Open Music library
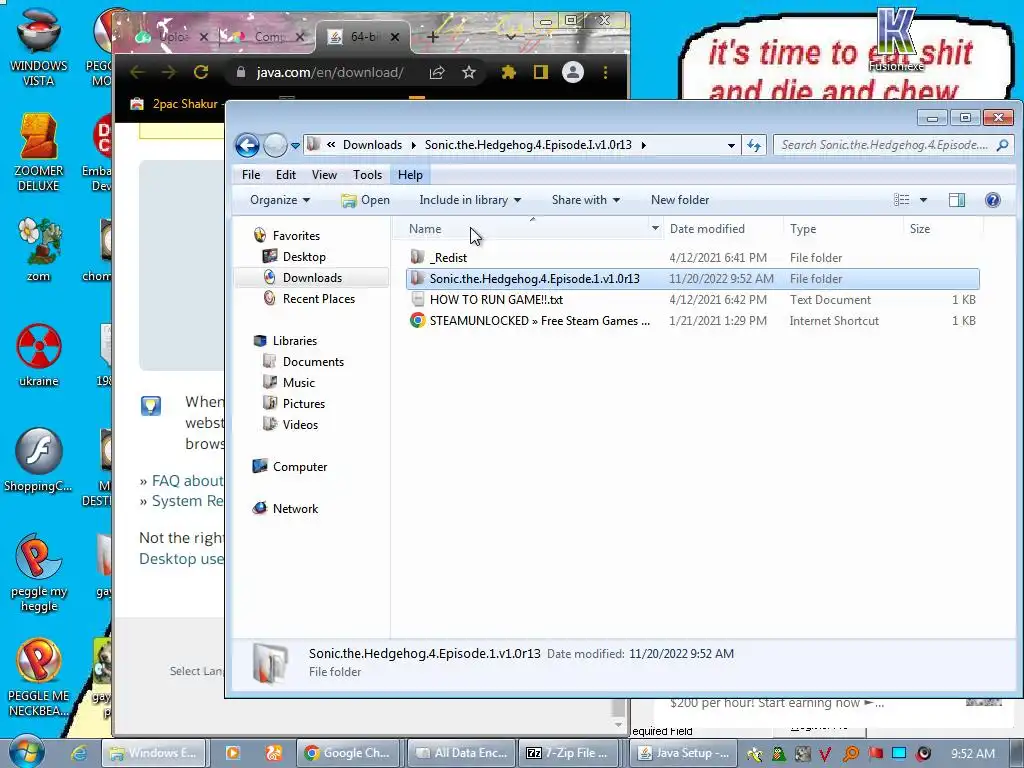Viewport: 1024px width, 768px height. (298, 383)
